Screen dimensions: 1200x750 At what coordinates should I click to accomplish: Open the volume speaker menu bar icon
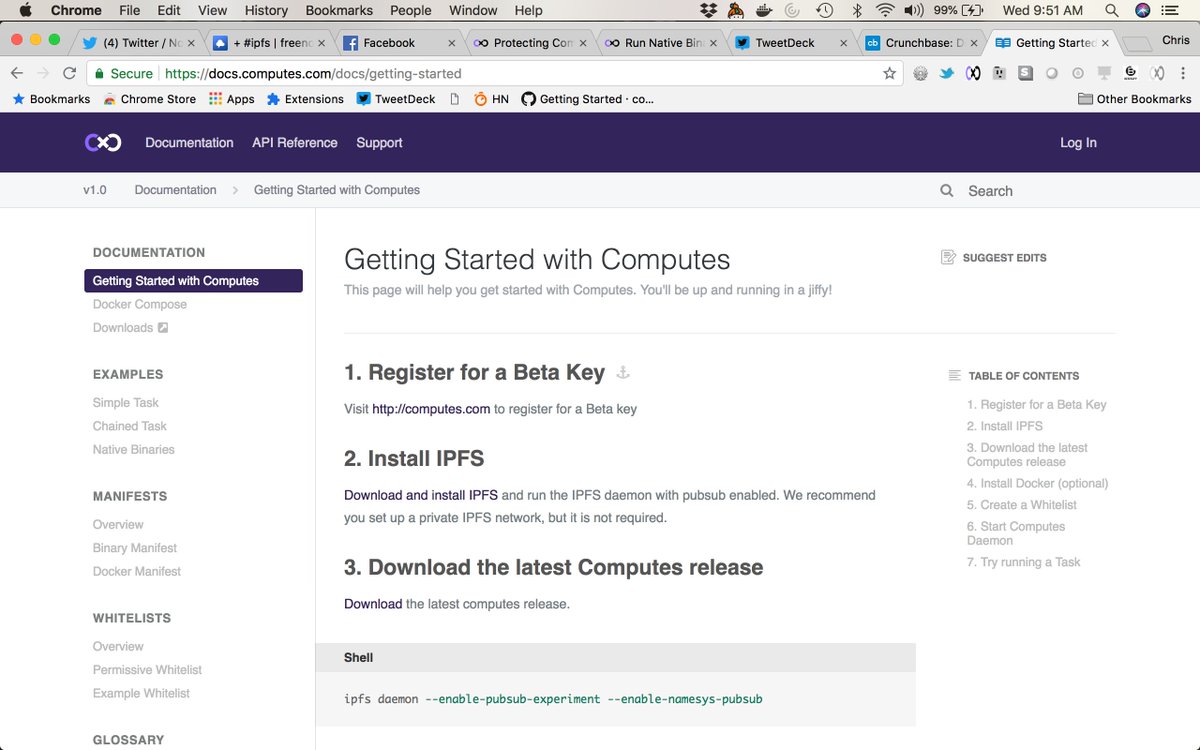tap(914, 11)
